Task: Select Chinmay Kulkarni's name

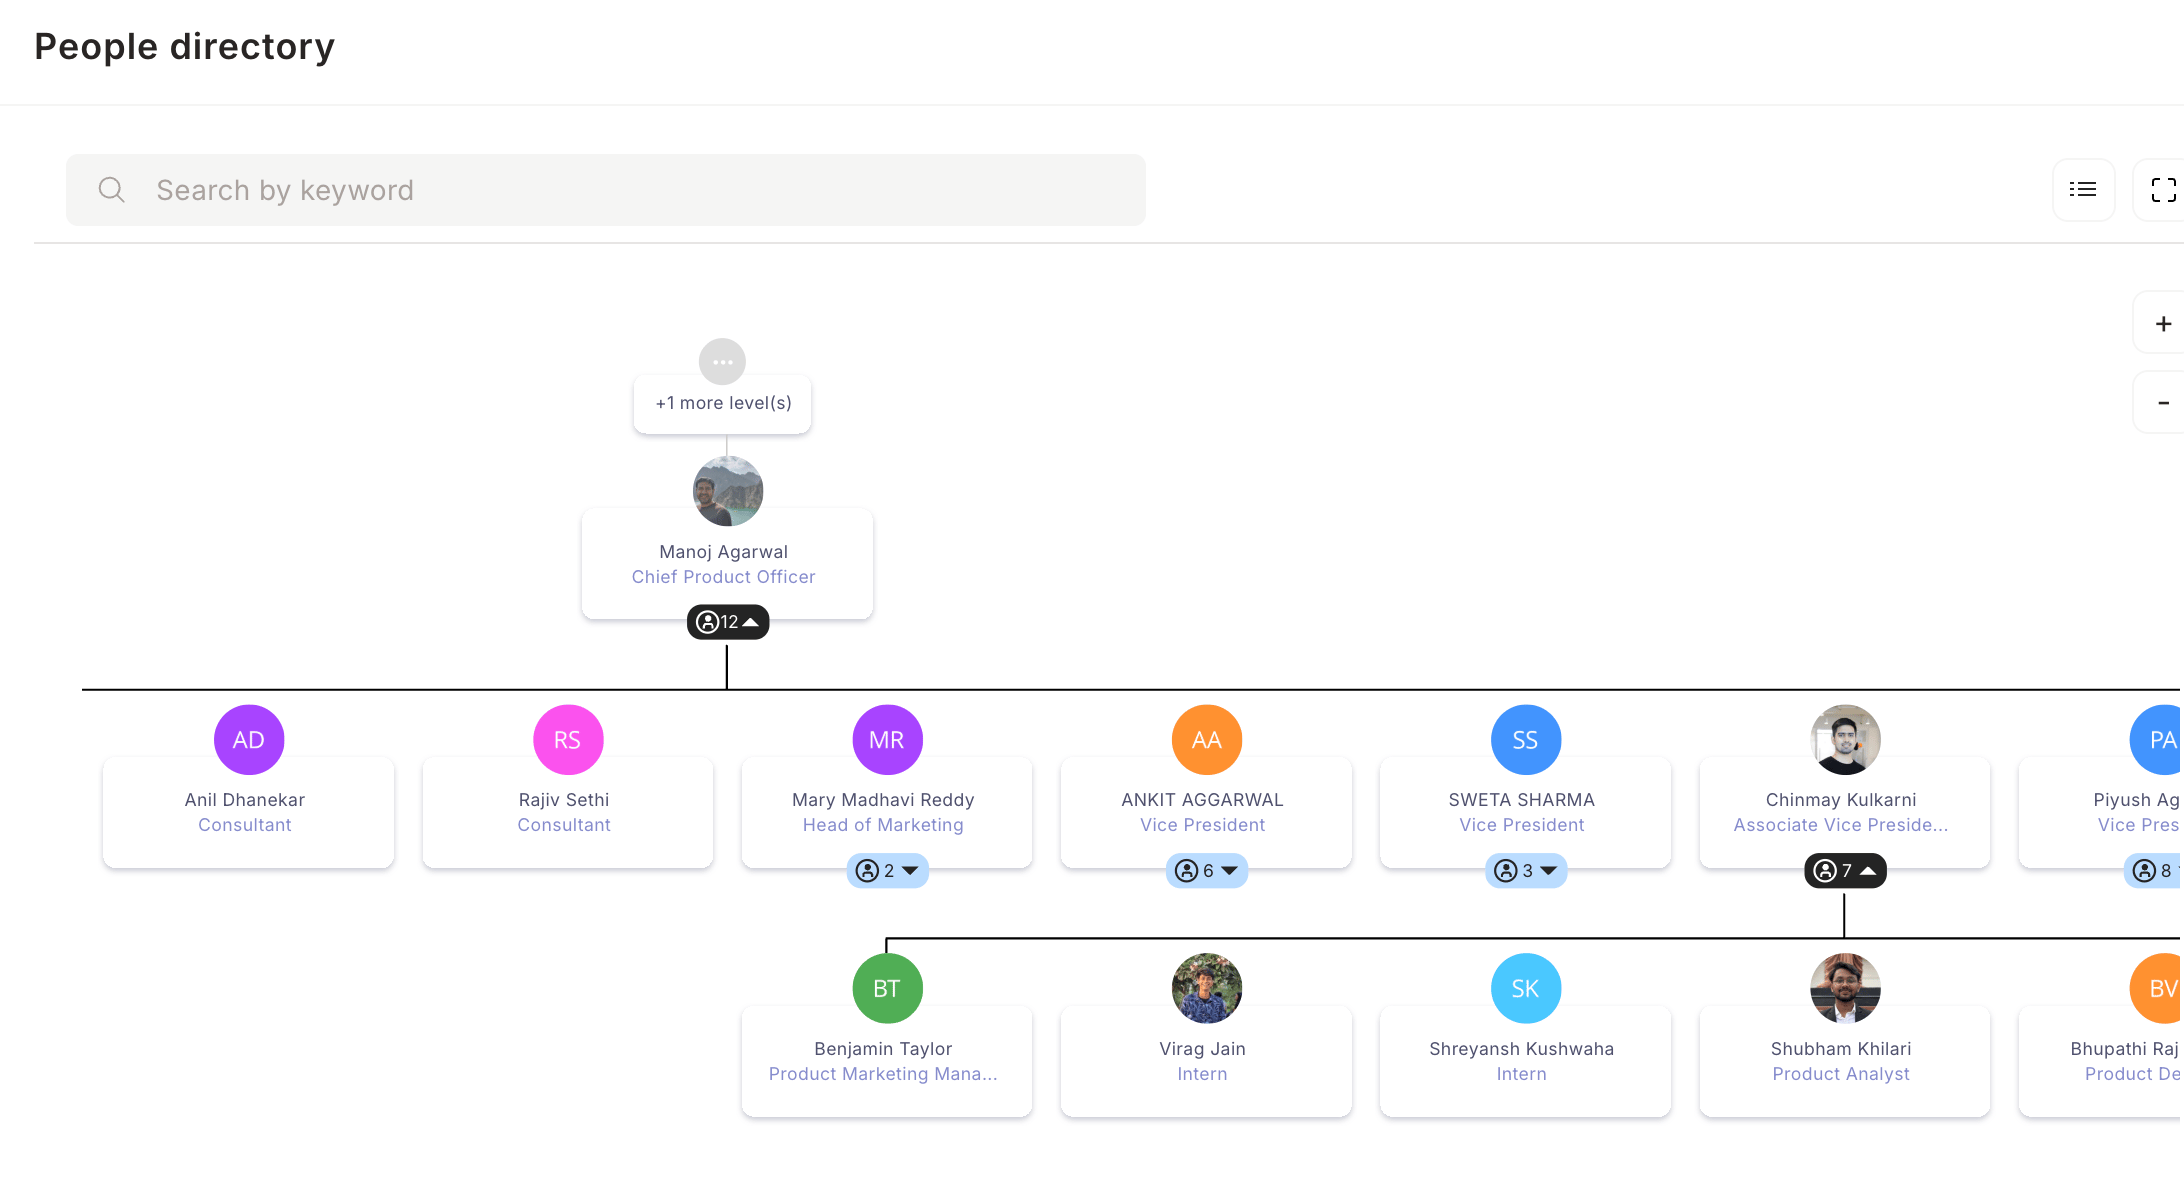Action: tap(1841, 800)
